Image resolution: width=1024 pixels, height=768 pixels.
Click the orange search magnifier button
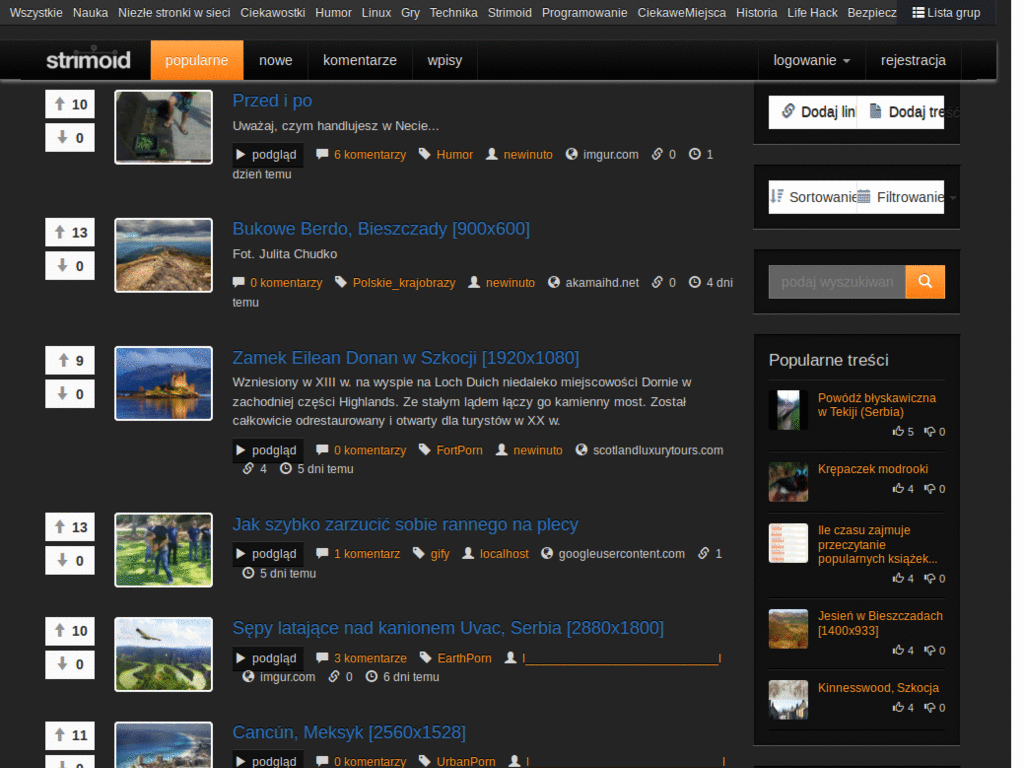[925, 281]
